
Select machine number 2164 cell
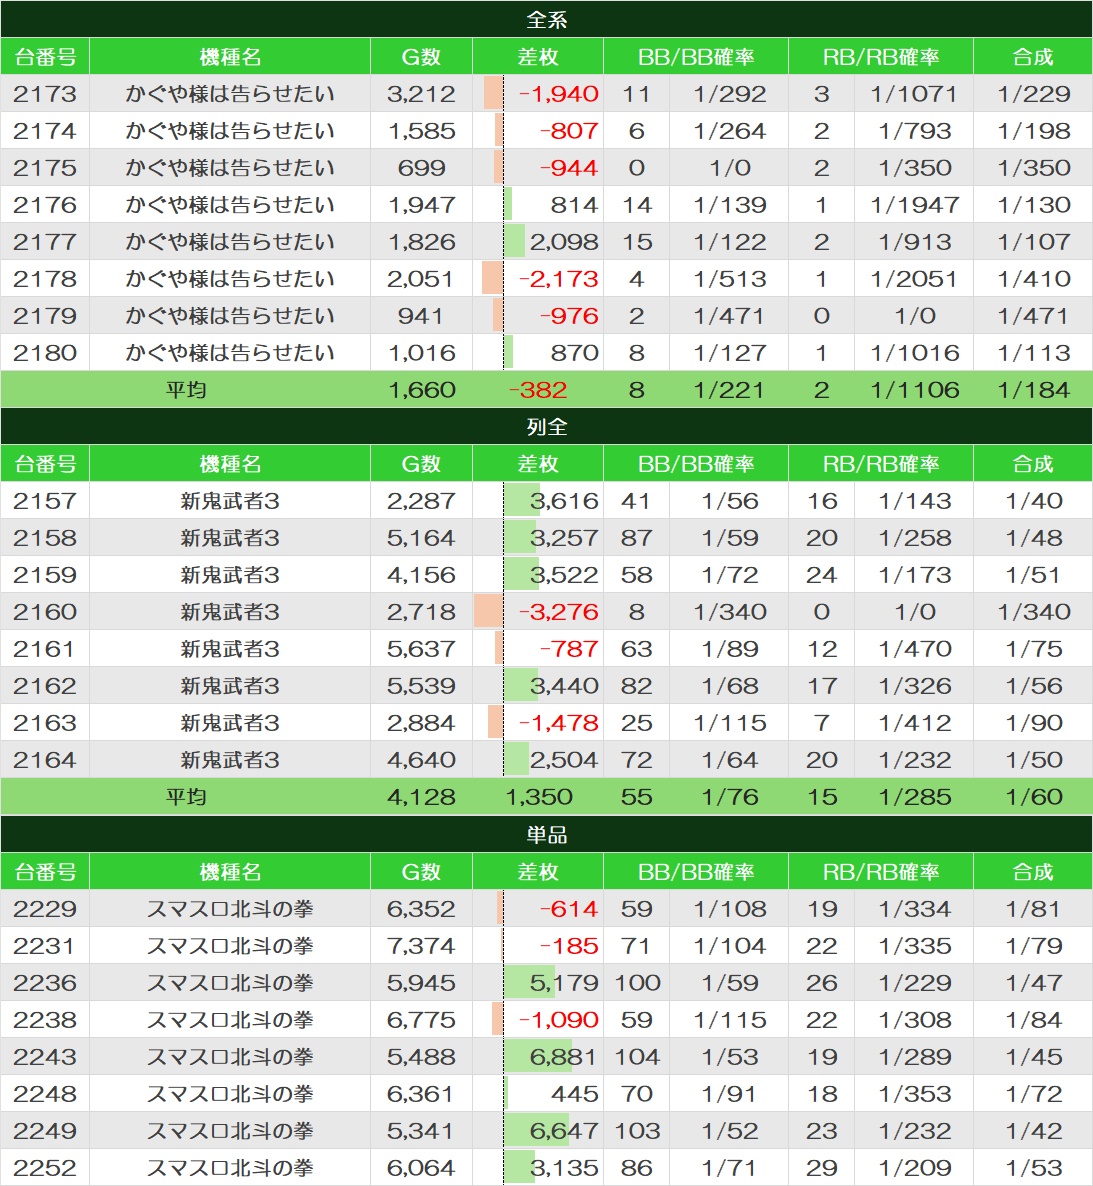45,760
